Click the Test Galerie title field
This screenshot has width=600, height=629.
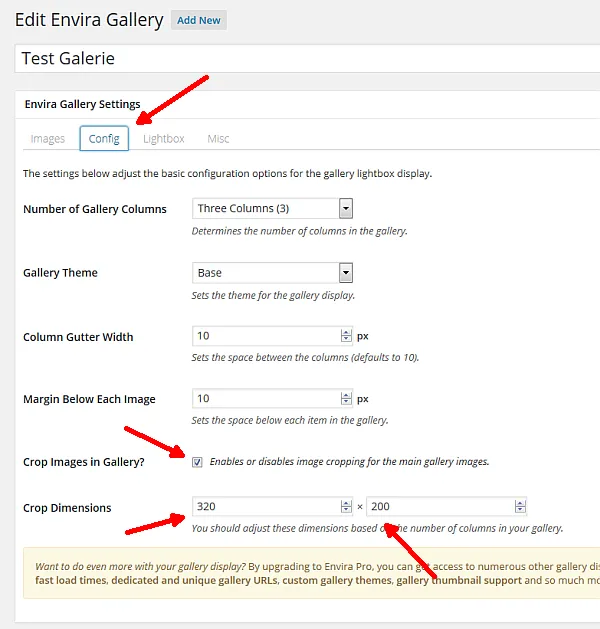click(x=307, y=59)
